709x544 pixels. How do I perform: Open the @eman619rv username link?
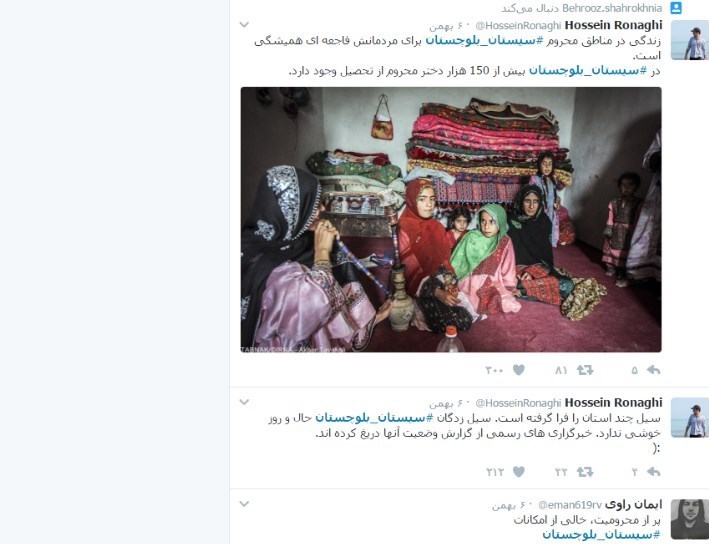[x=569, y=505]
